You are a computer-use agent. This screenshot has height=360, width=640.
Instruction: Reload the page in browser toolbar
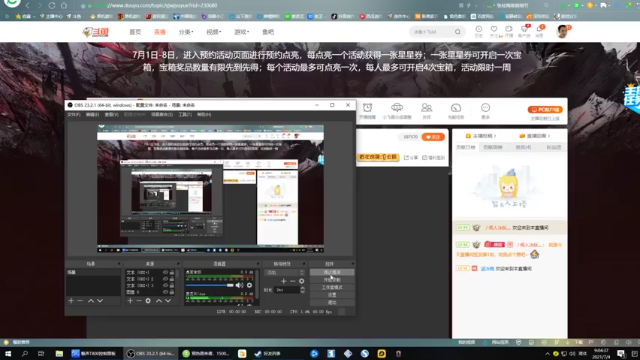pyautogui.click(x=52, y=5)
